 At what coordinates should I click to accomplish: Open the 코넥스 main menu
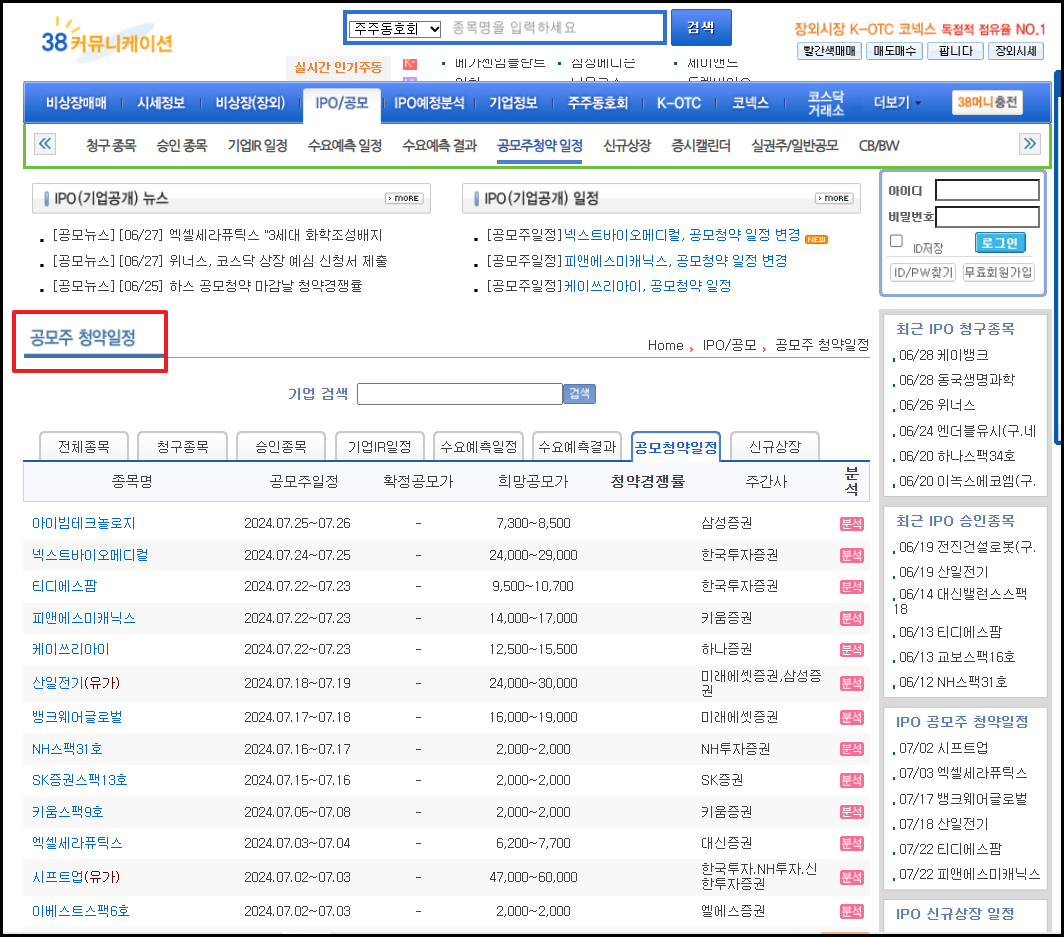click(x=750, y=102)
